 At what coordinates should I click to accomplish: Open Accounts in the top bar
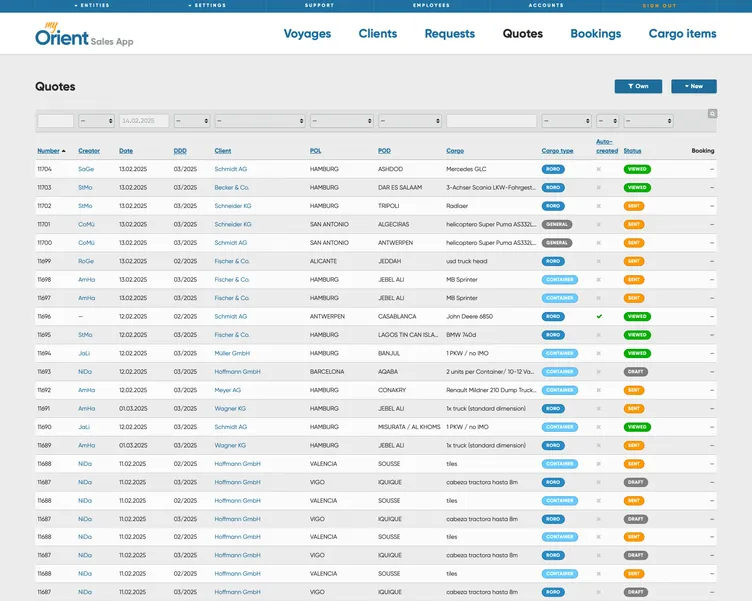[546, 5]
